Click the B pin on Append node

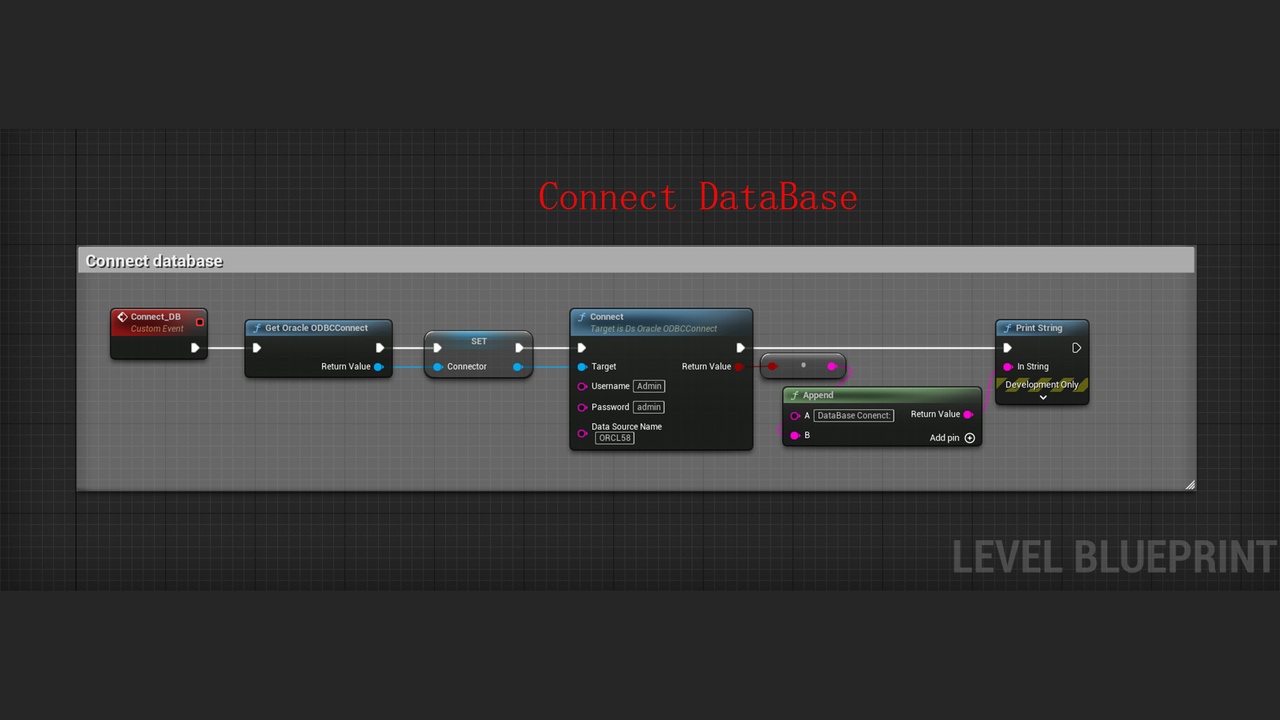795,436
